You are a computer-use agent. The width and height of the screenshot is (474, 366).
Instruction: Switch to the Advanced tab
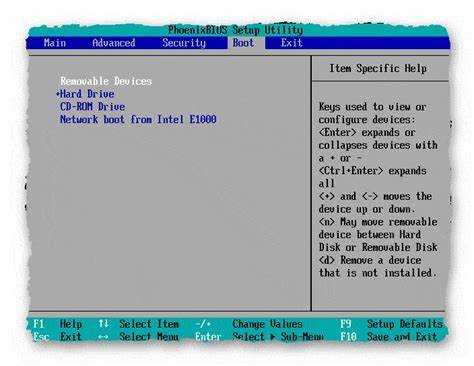point(114,43)
